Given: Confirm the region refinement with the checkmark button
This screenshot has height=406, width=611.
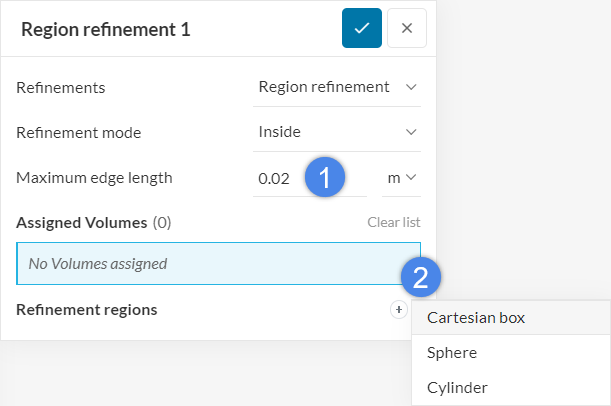Looking at the screenshot, I should coord(362,28).
